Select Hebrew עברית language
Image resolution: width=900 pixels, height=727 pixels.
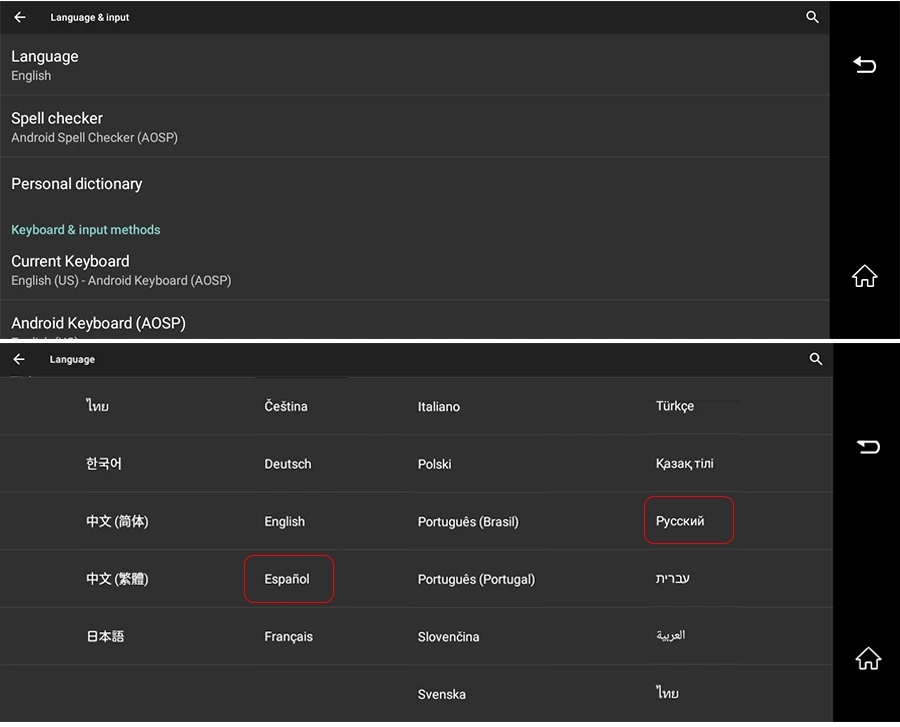click(x=673, y=578)
